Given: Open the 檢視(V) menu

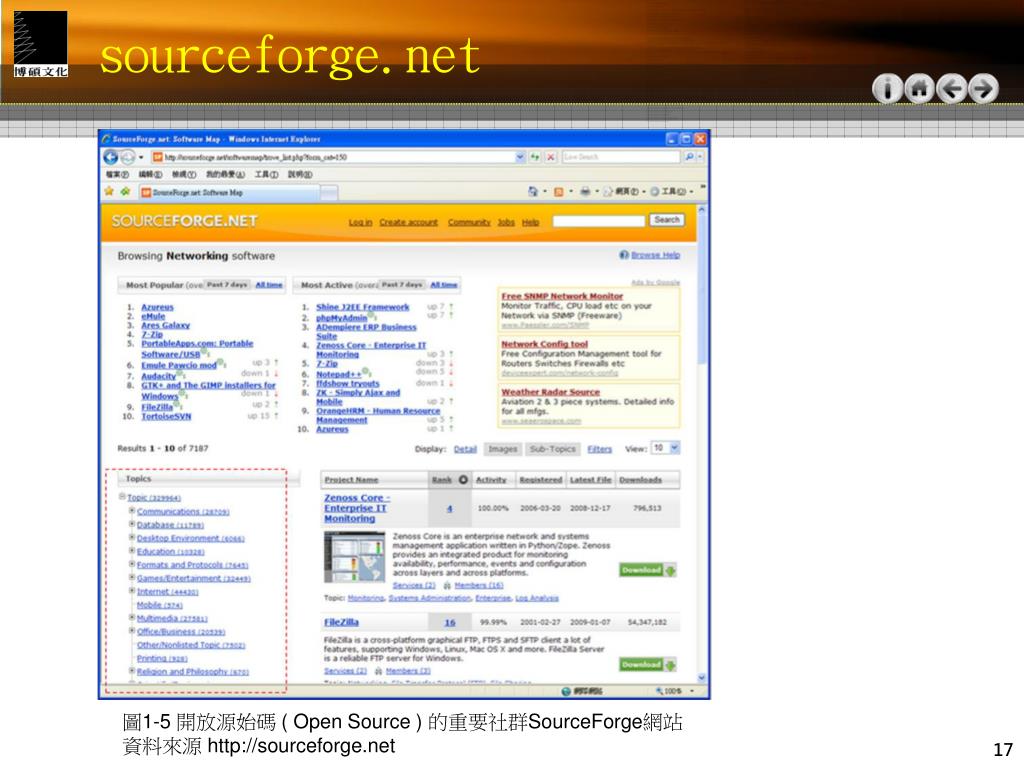Looking at the screenshot, I should pos(184,175).
